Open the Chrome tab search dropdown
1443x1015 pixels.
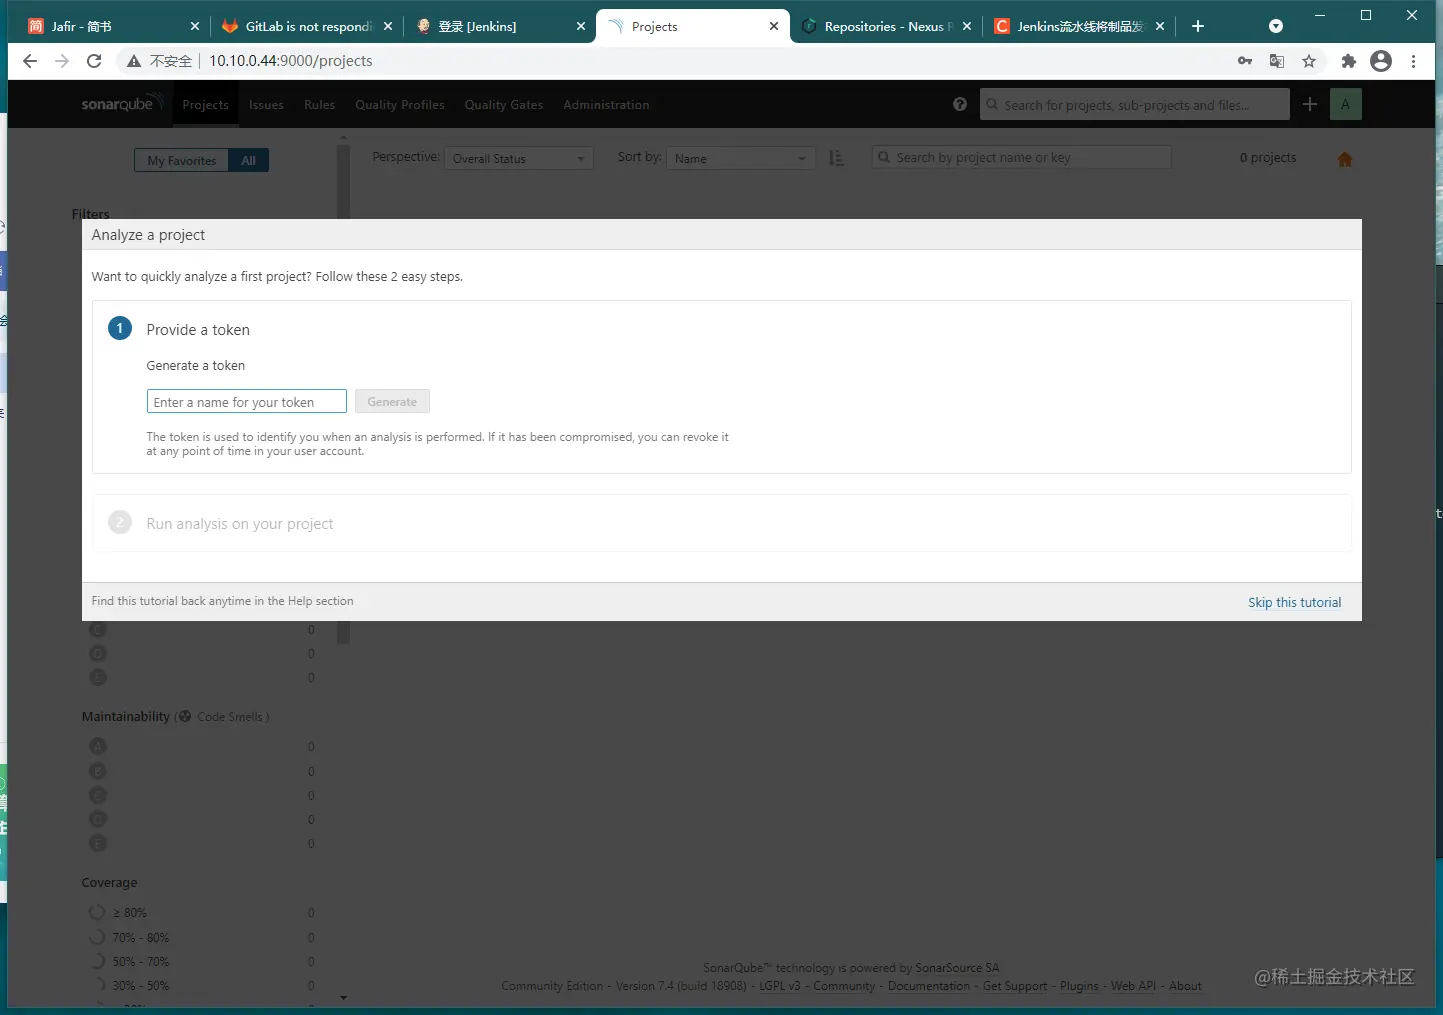[x=1276, y=27]
